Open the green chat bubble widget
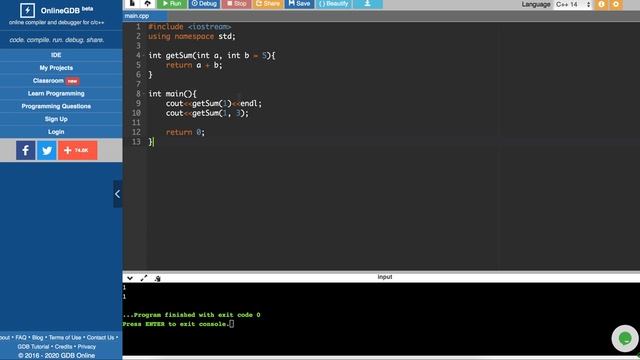 coord(624,338)
